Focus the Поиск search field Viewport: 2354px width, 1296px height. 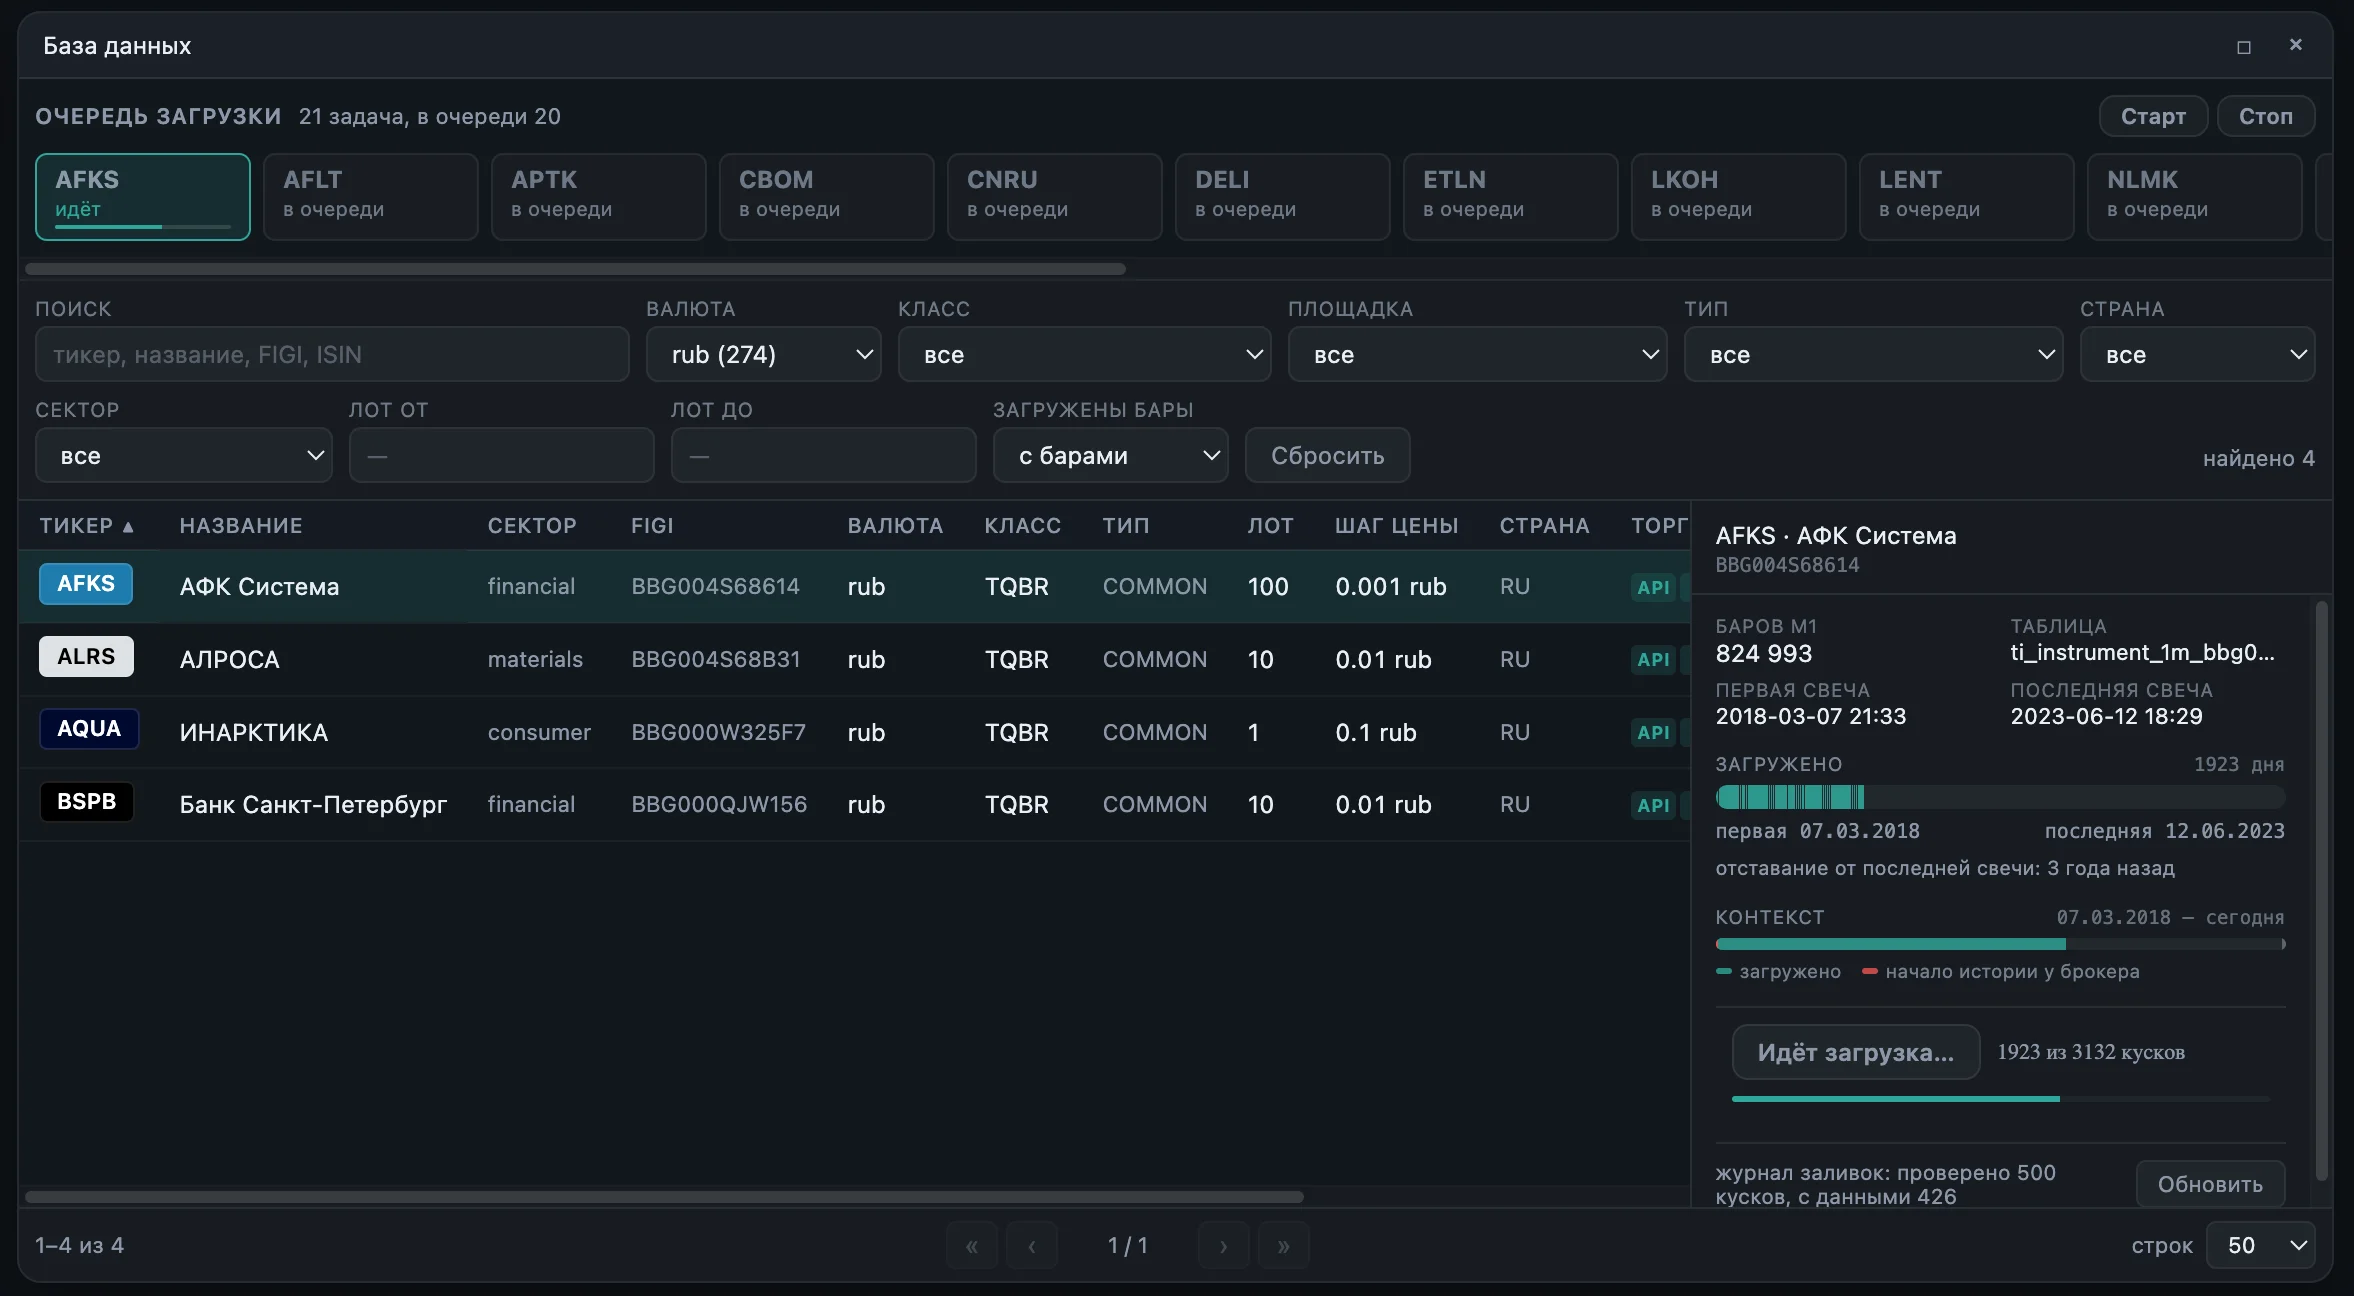(332, 355)
